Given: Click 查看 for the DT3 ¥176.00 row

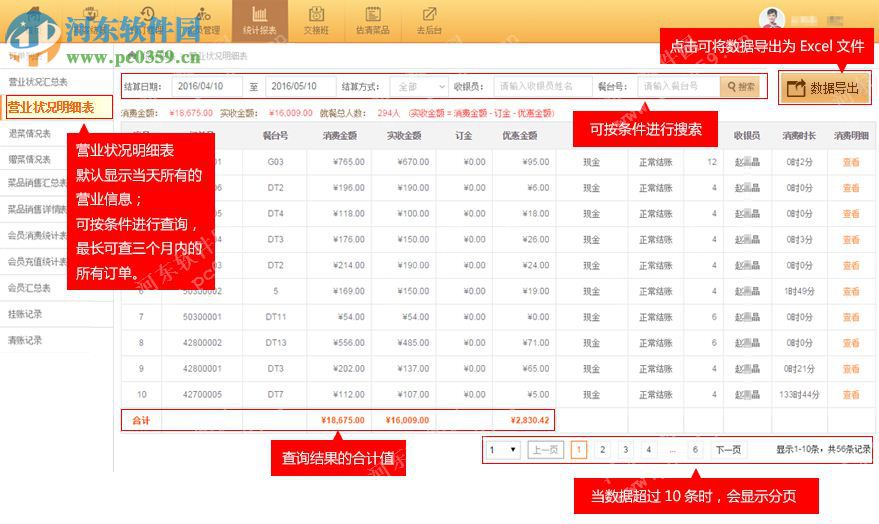Looking at the screenshot, I should pyautogui.click(x=851, y=239).
